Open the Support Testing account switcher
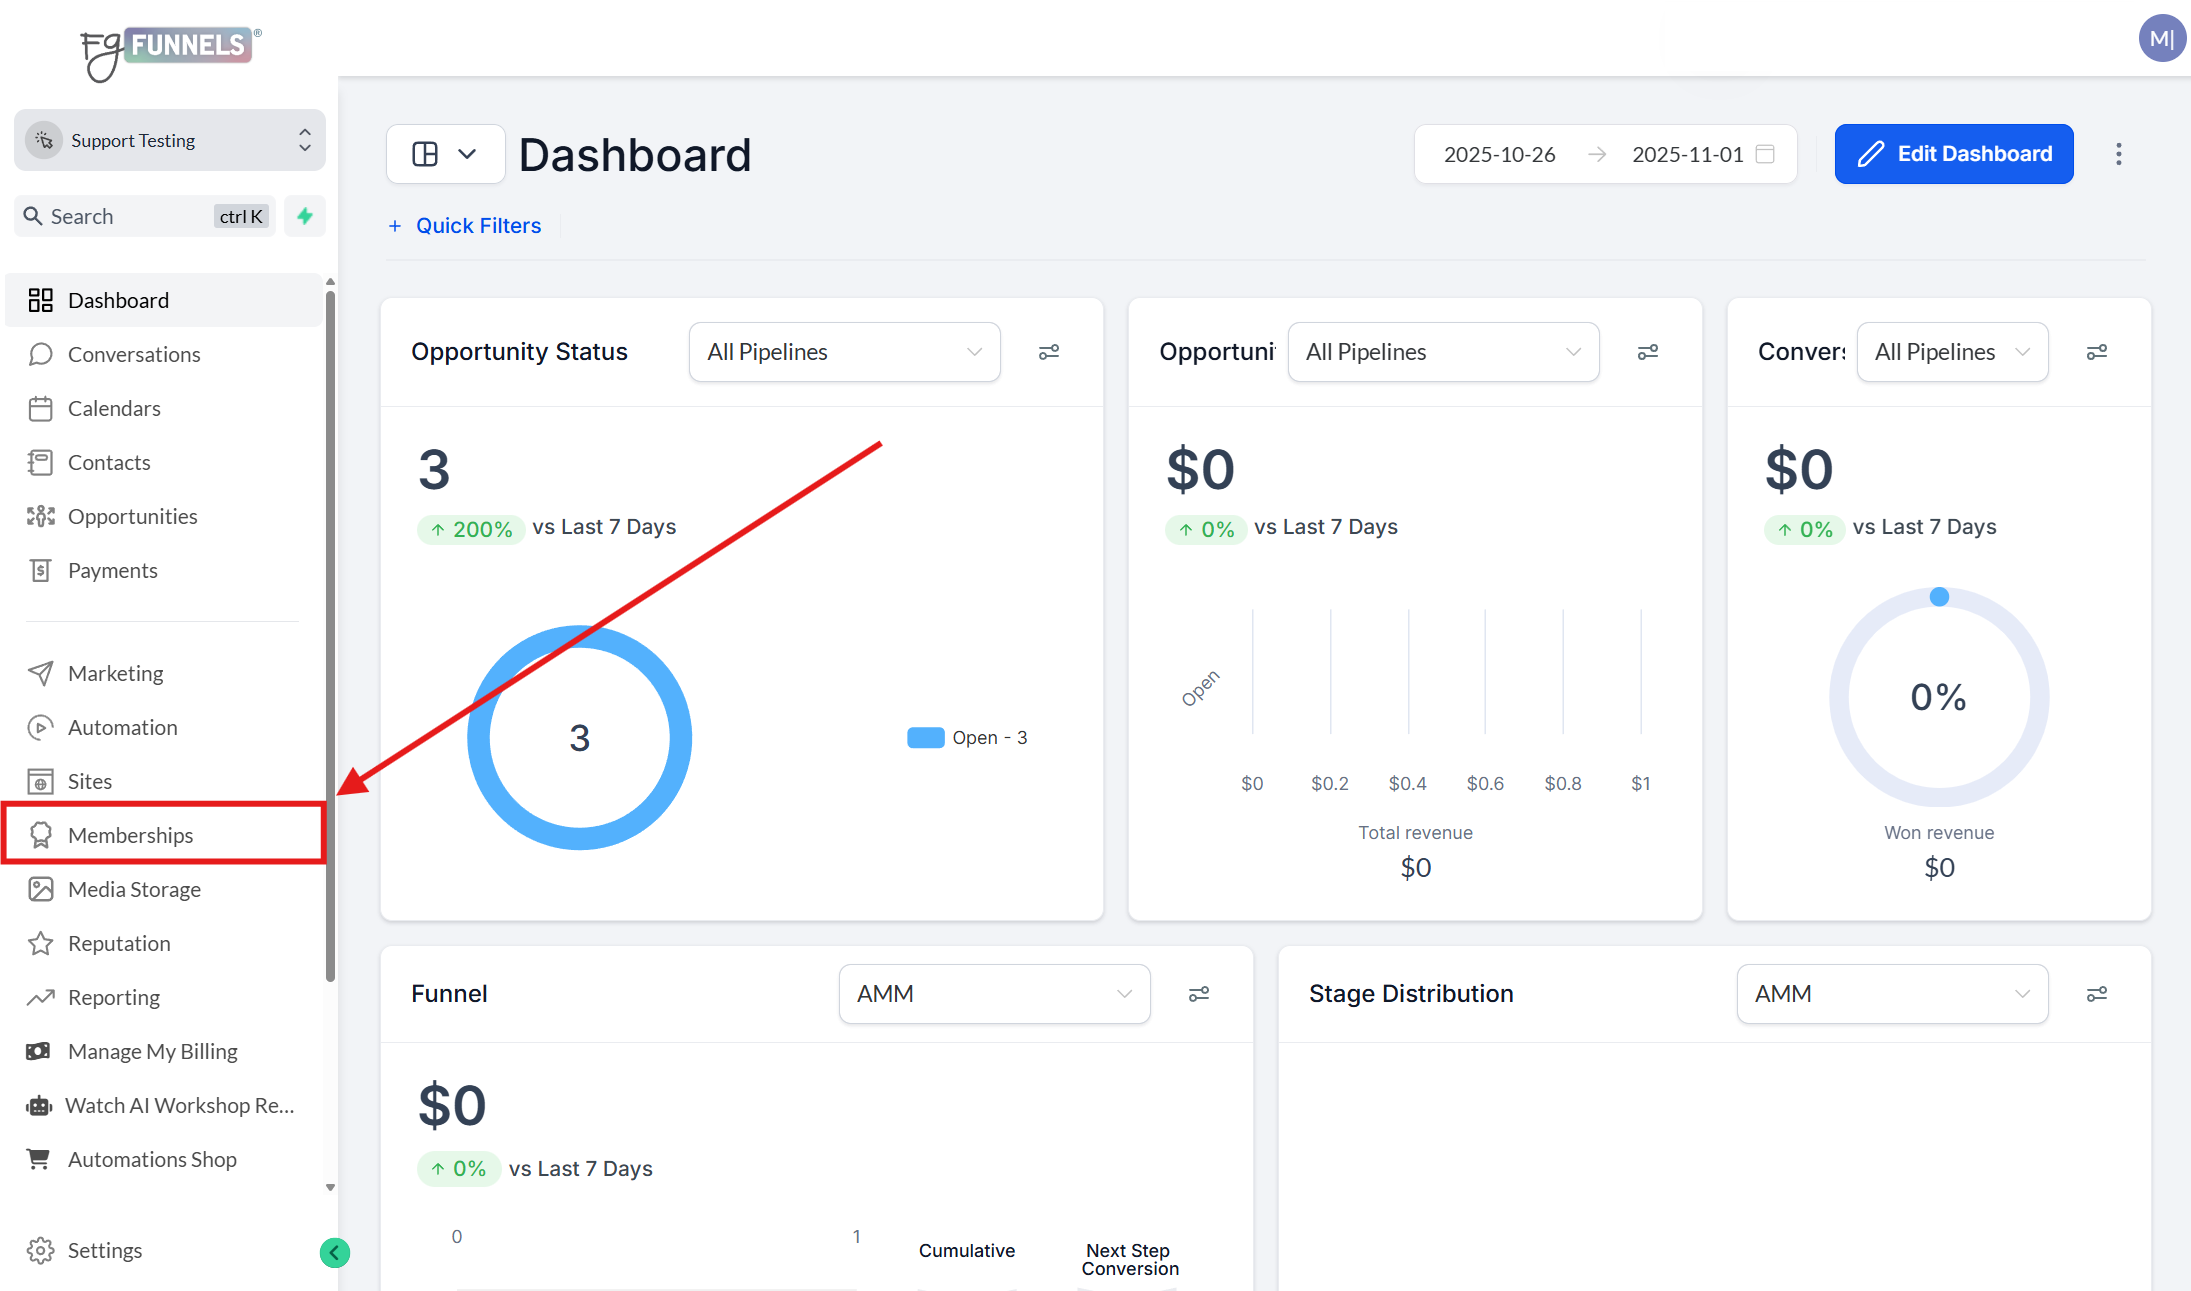 click(170, 141)
